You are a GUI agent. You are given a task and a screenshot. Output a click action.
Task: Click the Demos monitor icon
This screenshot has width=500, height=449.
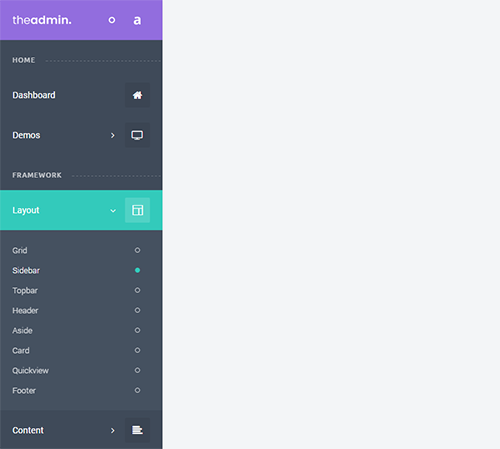tap(137, 135)
